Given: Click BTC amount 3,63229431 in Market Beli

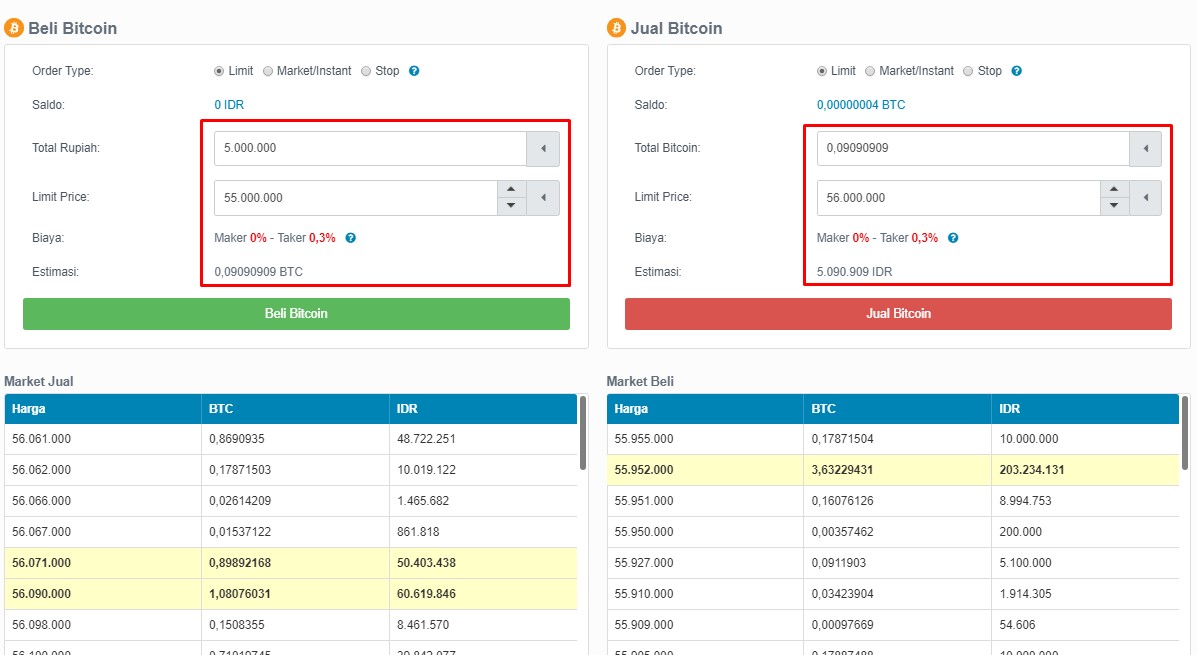Looking at the screenshot, I should [x=842, y=470].
